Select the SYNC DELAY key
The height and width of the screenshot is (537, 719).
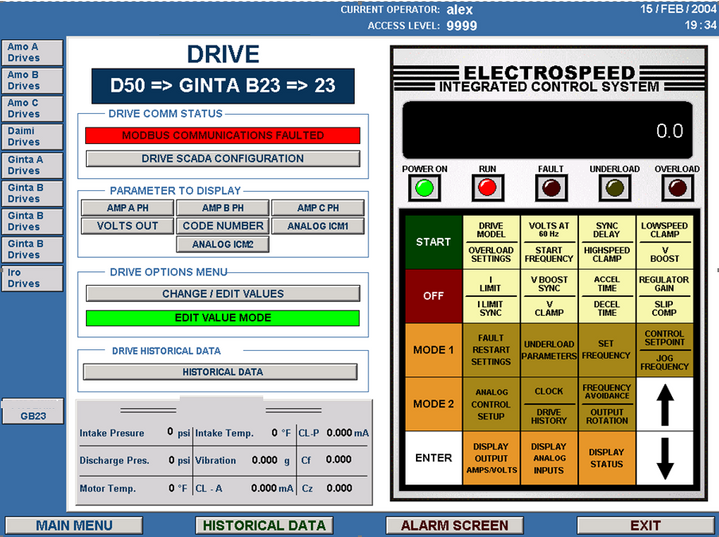(x=607, y=230)
